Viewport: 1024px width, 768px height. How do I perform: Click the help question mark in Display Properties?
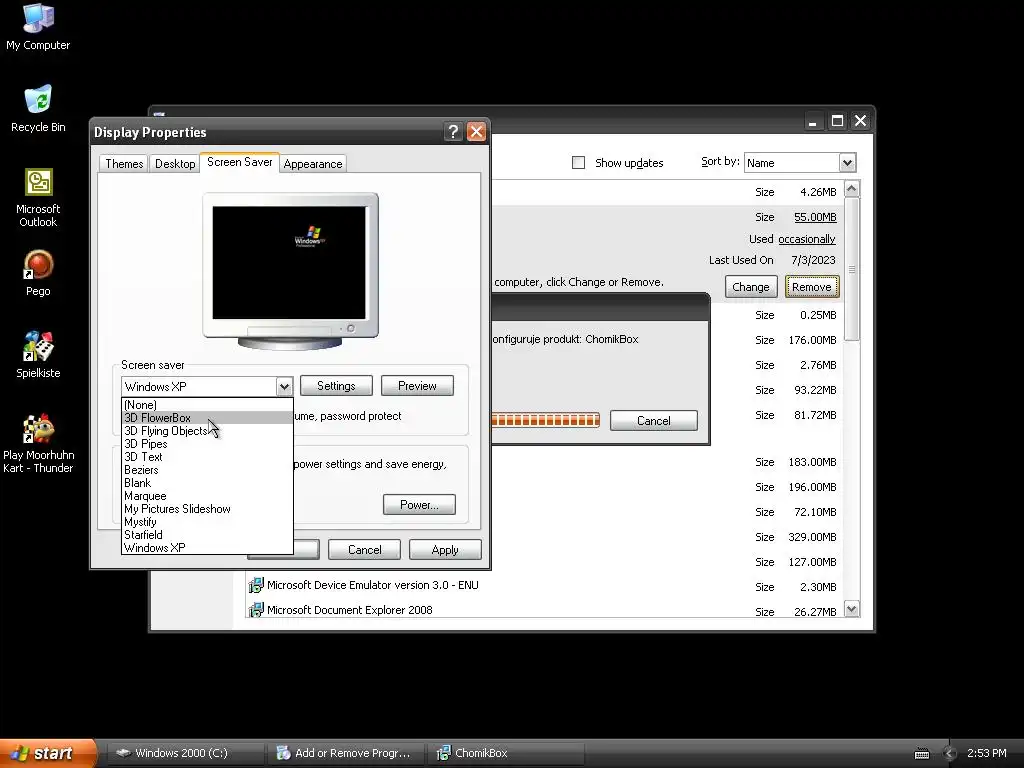453,132
